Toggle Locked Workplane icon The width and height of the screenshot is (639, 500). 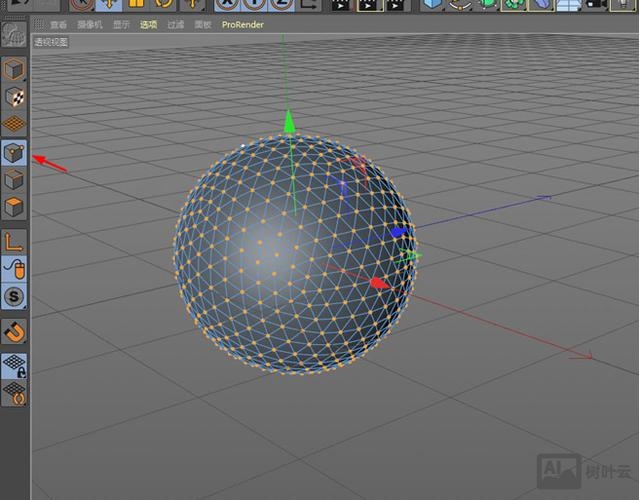[14, 366]
